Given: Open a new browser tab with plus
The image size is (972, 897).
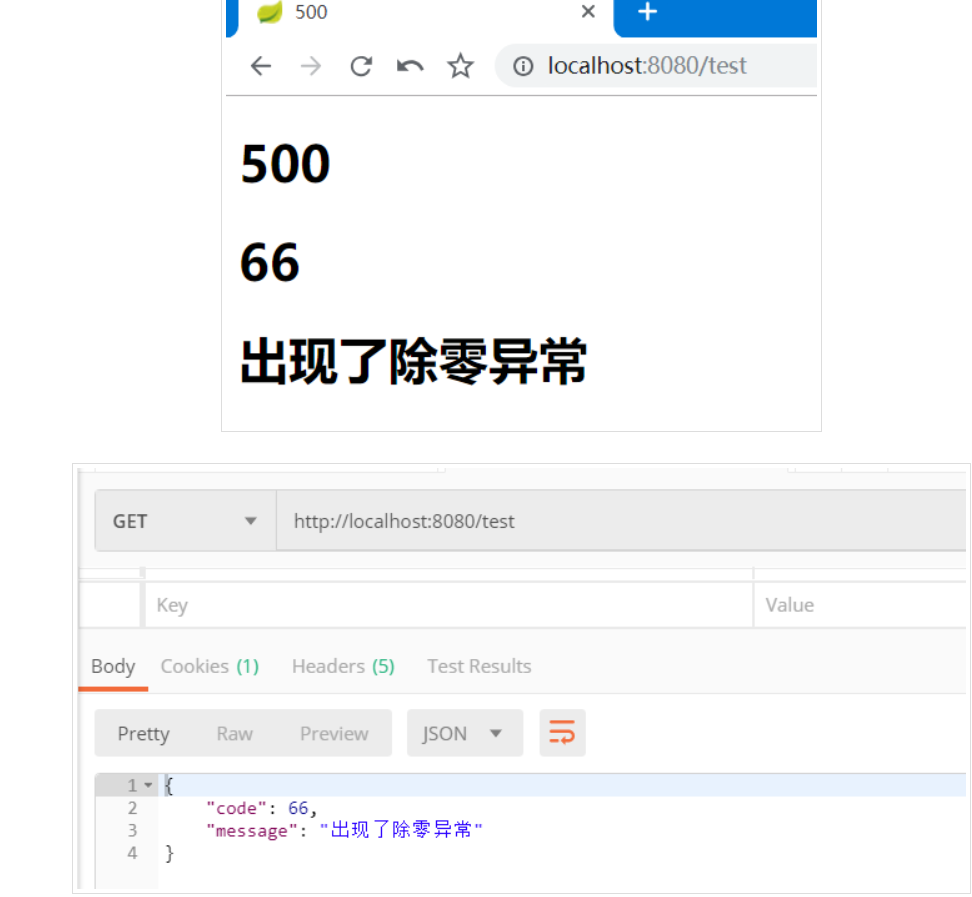Looking at the screenshot, I should click(647, 11).
